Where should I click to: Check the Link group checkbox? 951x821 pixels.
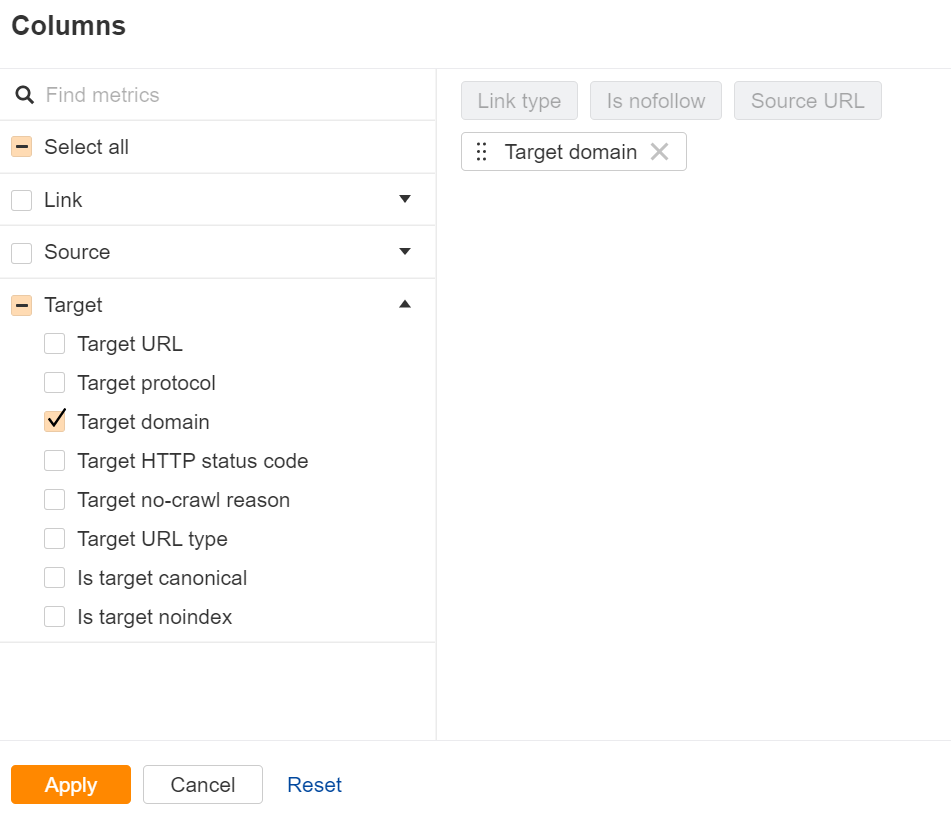(x=22, y=200)
